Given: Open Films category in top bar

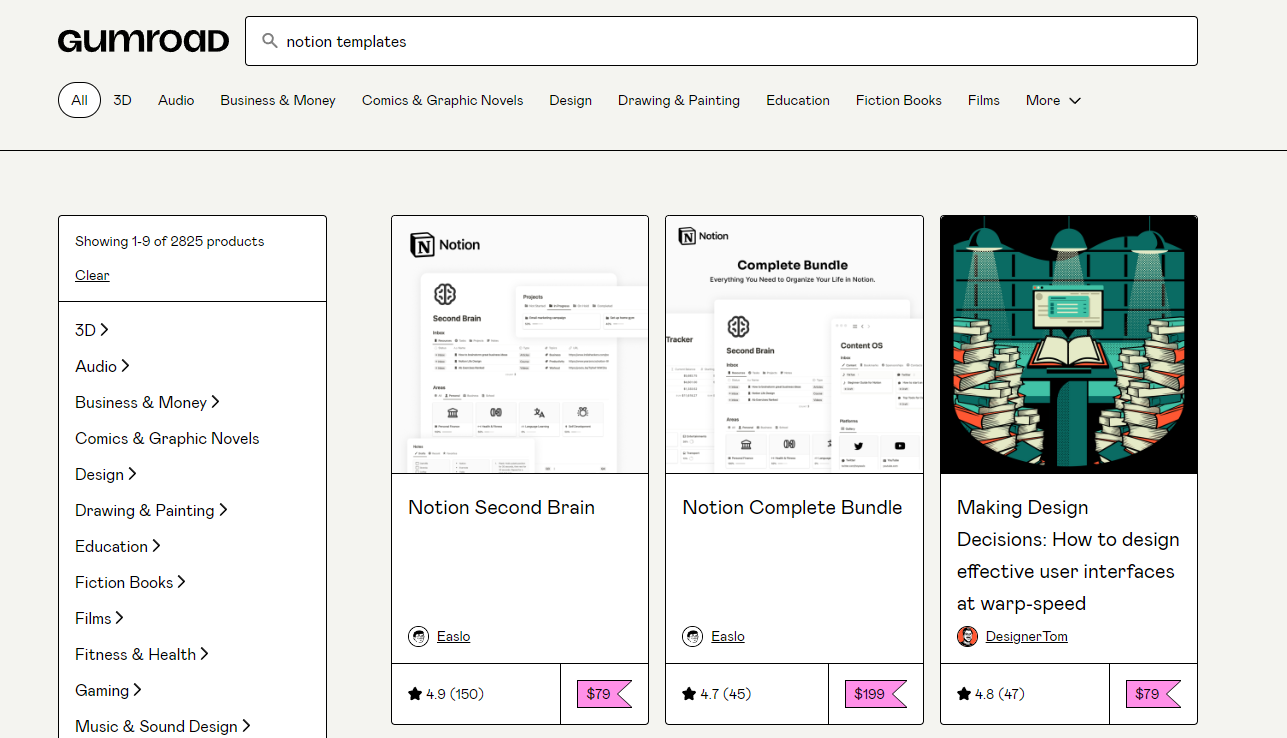Looking at the screenshot, I should click(984, 100).
